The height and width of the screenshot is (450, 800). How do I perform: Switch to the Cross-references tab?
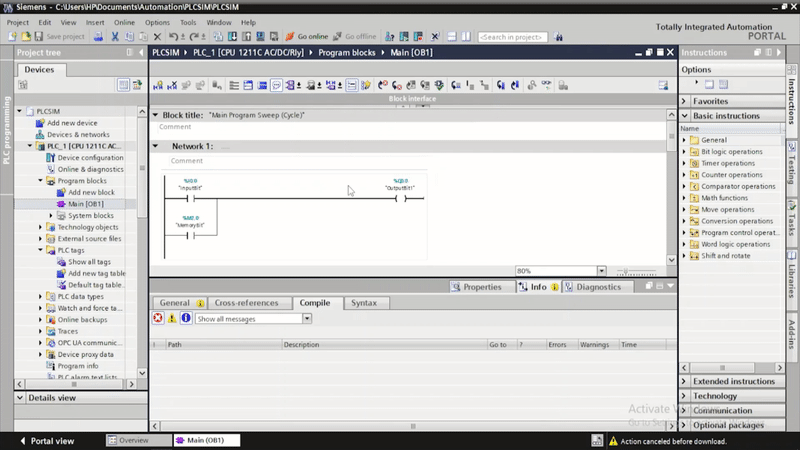coord(246,302)
